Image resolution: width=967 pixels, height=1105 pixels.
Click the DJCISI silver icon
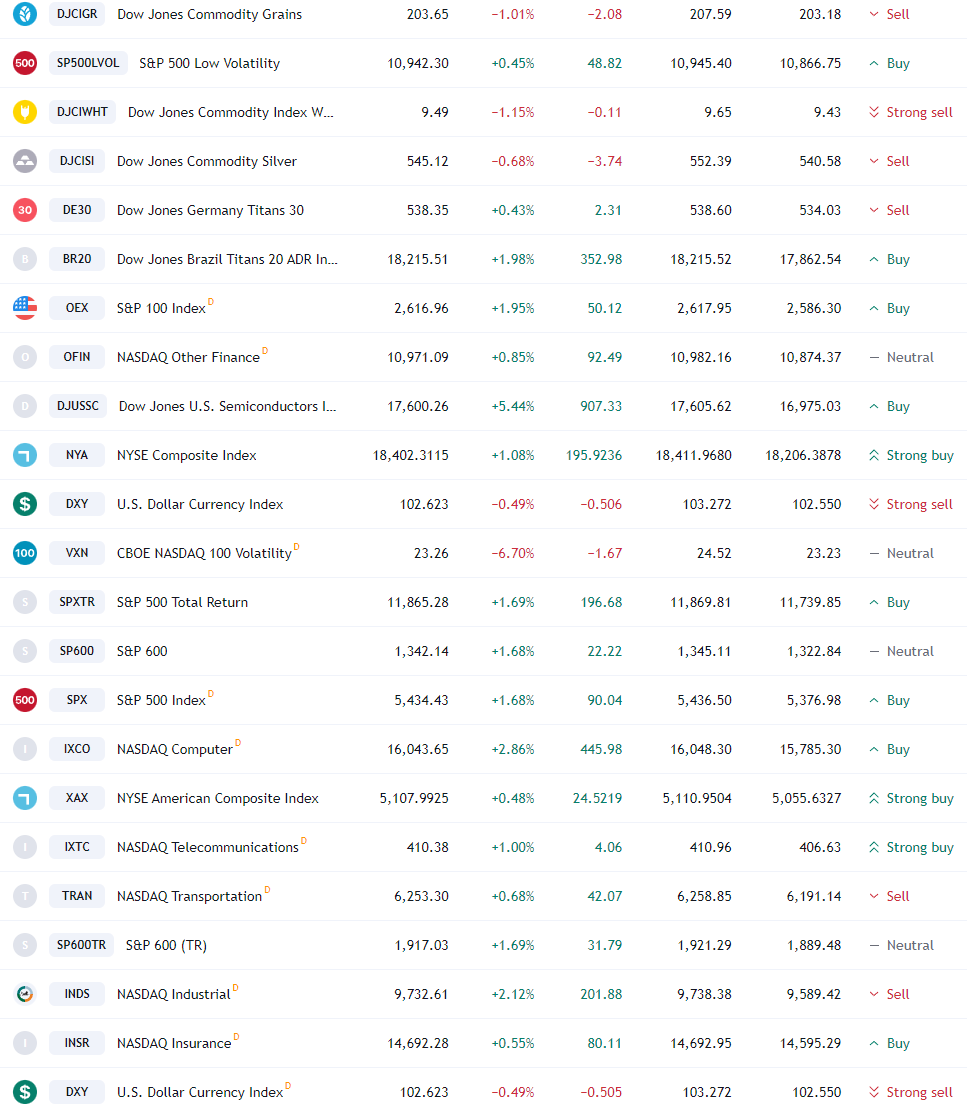(25, 161)
